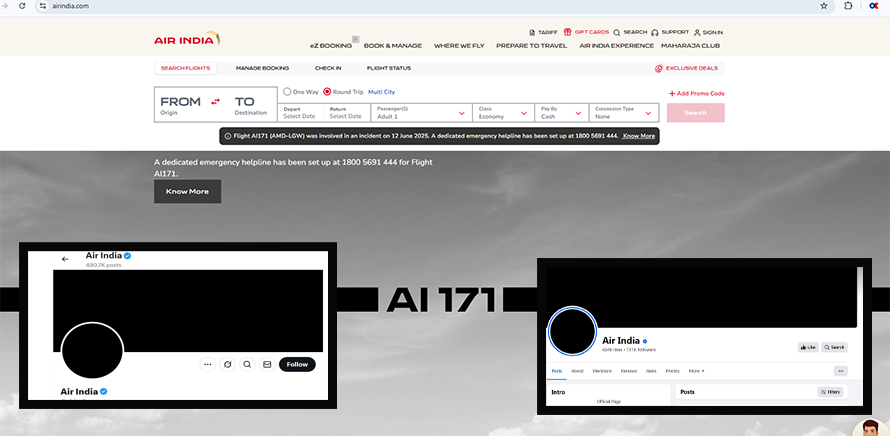
Task: Click the TO Destination field
Action: point(250,106)
